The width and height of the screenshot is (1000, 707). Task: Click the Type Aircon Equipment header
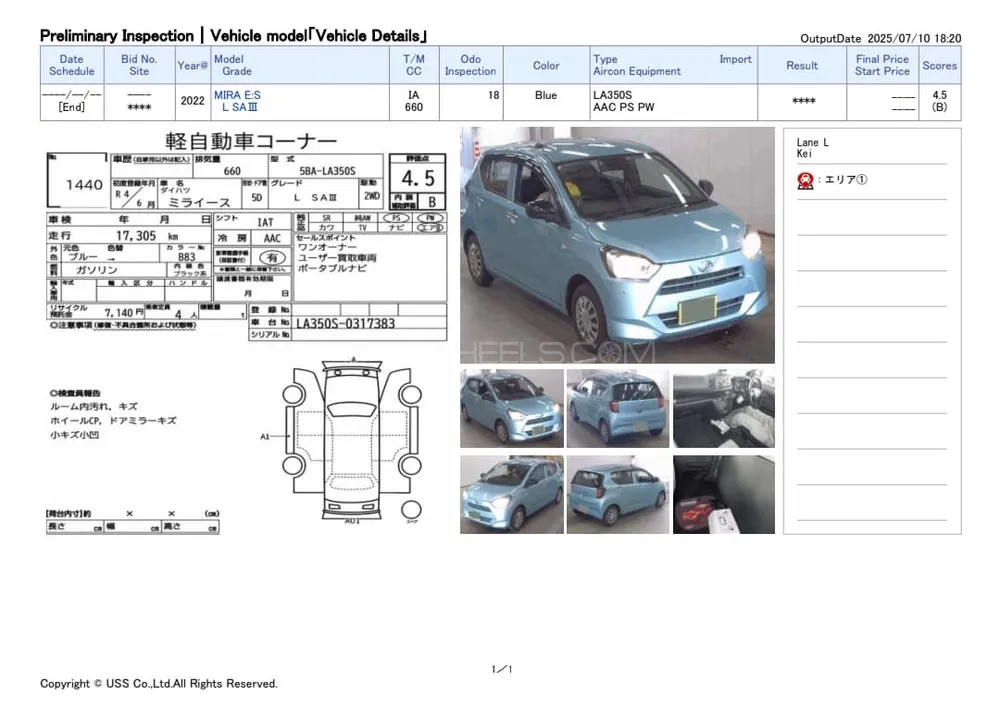(636, 65)
